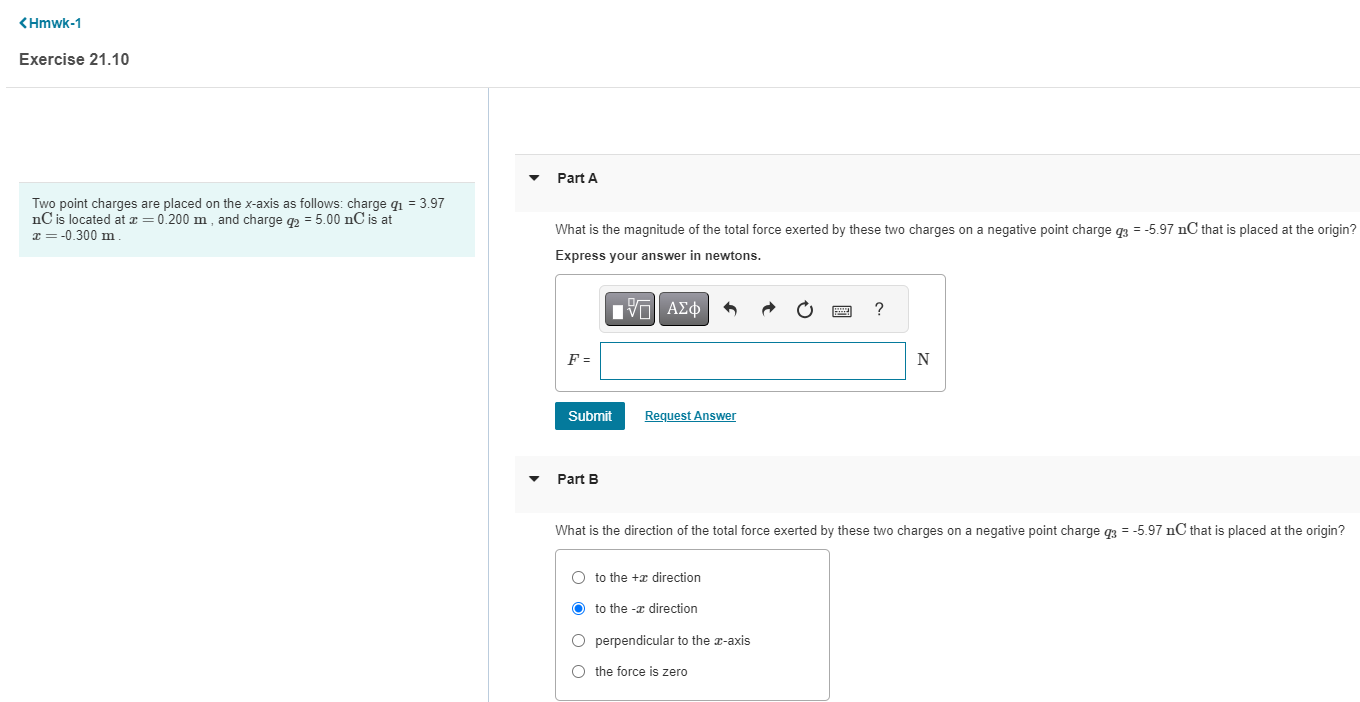Open the keyboard shortcuts icon in the equation toolbar
This screenshot has width=1360, height=702.
click(x=841, y=310)
